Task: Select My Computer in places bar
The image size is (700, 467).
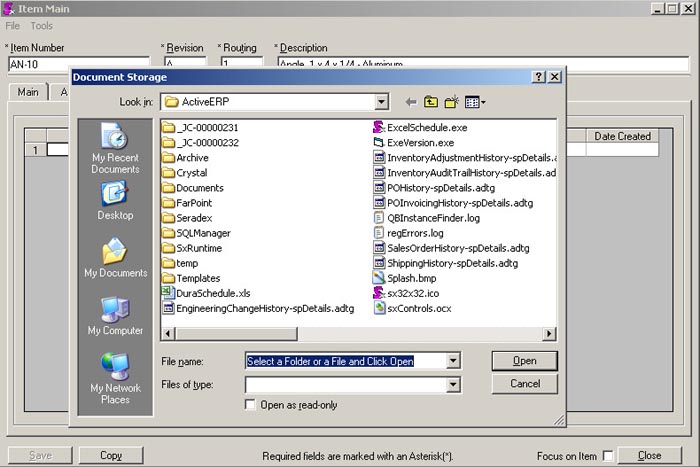Action: pos(115,316)
